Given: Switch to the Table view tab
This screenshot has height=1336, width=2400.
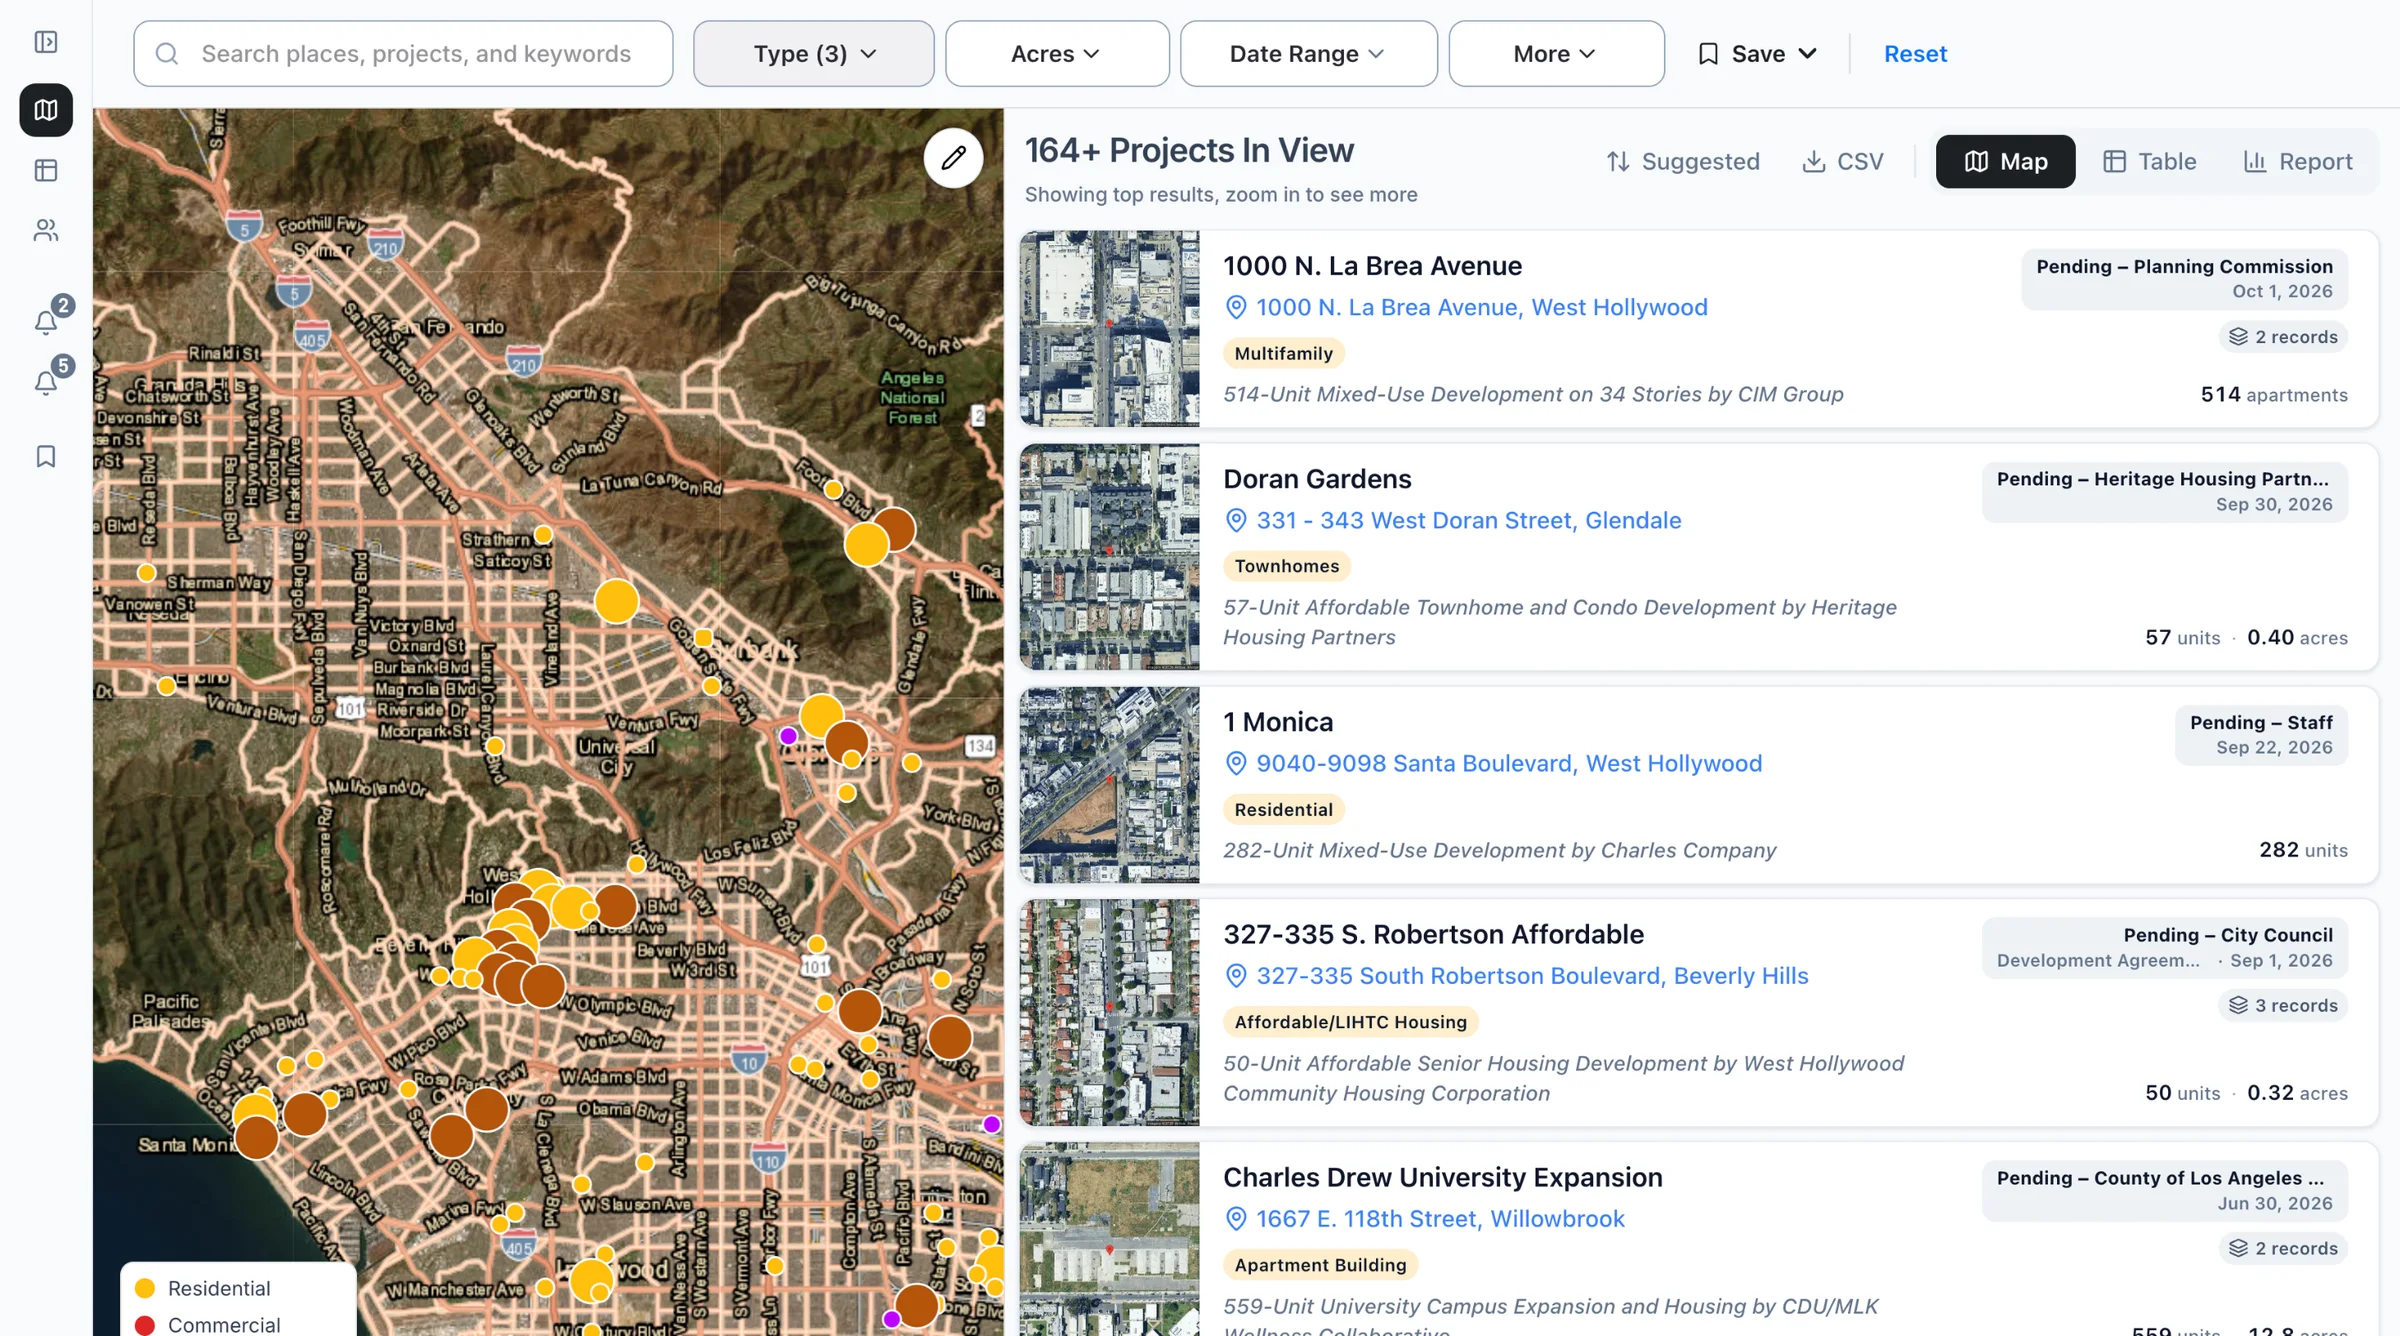Looking at the screenshot, I should point(2149,162).
